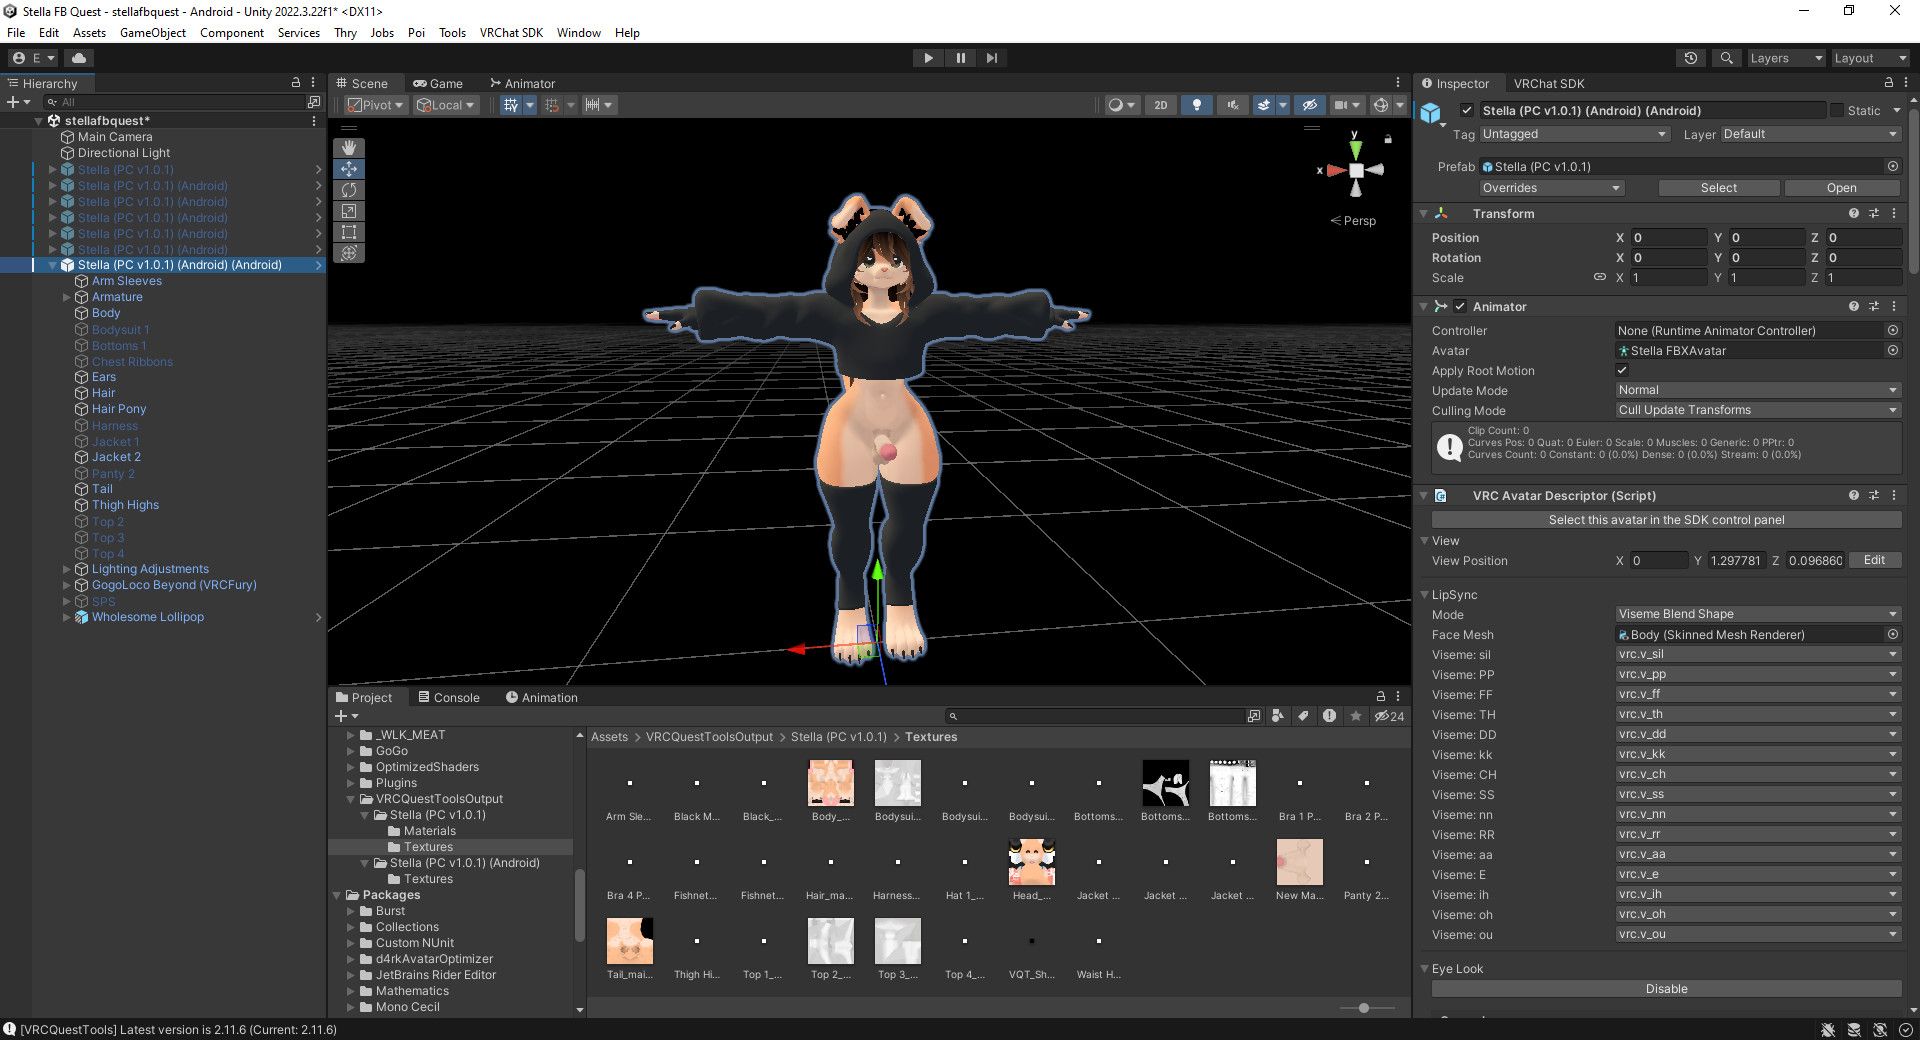Click the Play button
The image size is (1920, 1040).
[x=928, y=58]
